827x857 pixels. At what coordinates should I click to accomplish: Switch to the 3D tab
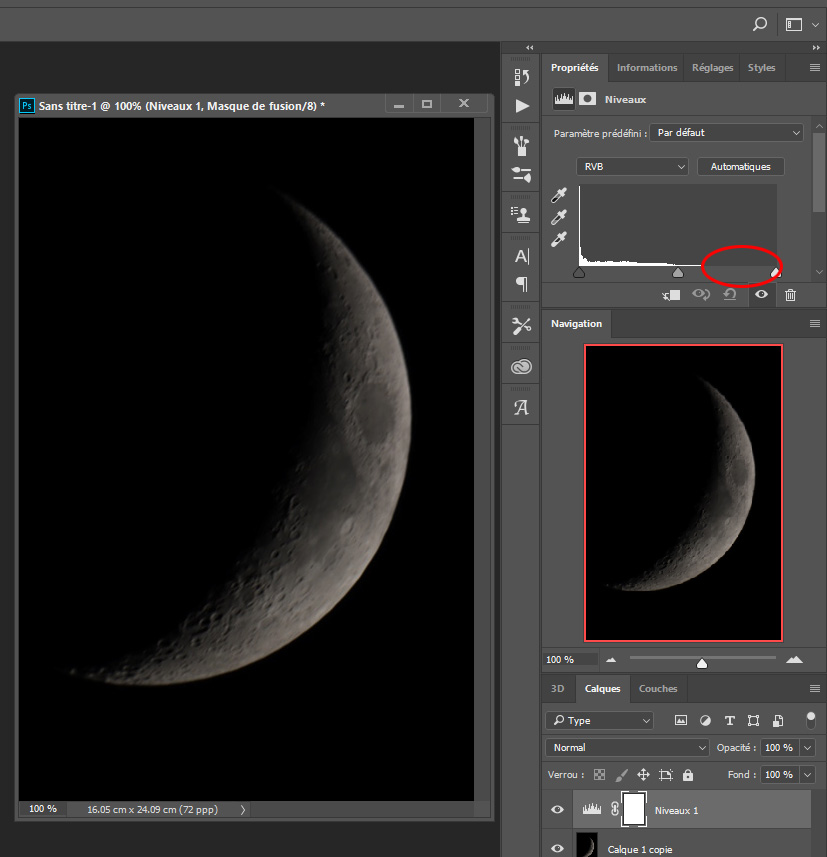[558, 689]
